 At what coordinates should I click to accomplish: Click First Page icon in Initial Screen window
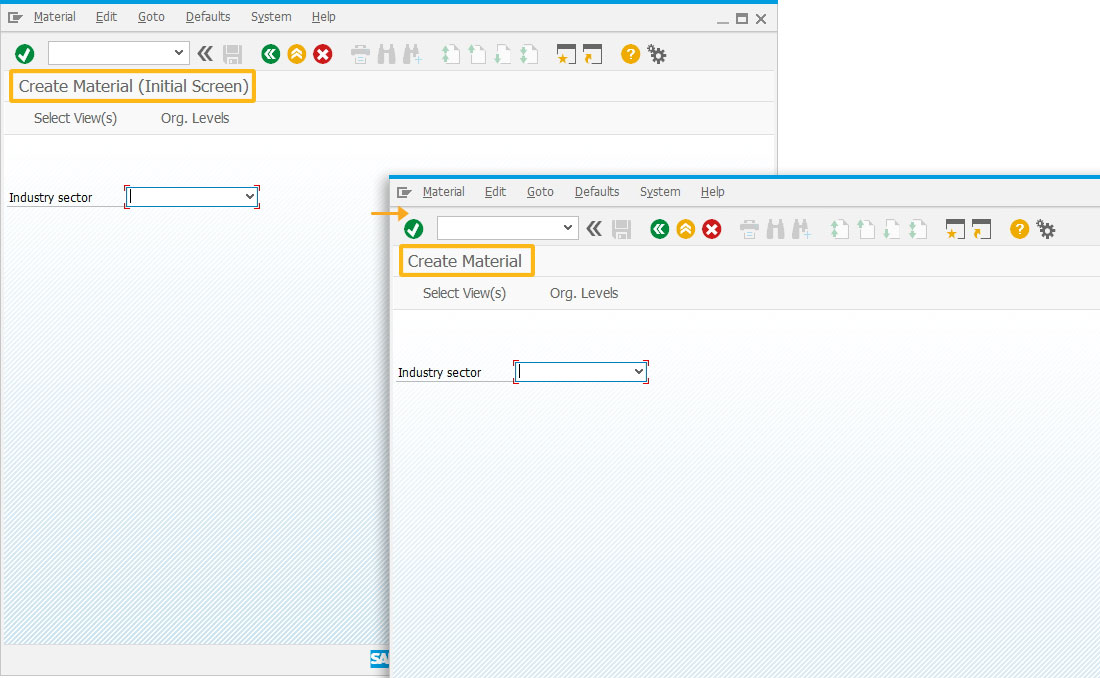tap(450, 54)
